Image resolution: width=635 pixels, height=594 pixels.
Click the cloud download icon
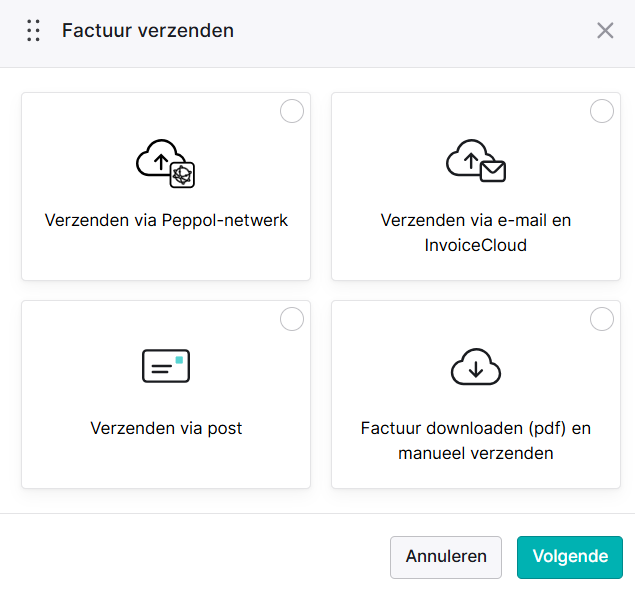coord(476,366)
